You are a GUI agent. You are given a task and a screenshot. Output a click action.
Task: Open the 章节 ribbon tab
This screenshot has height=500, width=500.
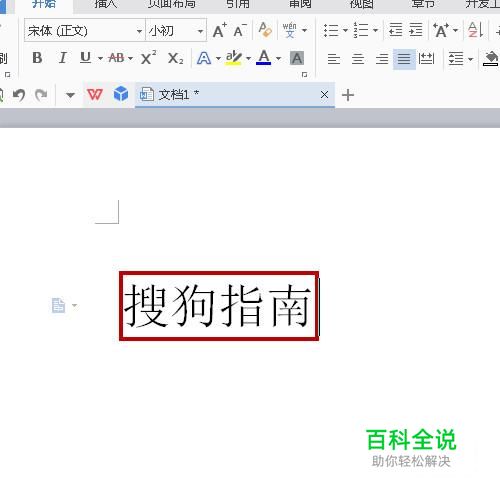point(423,4)
